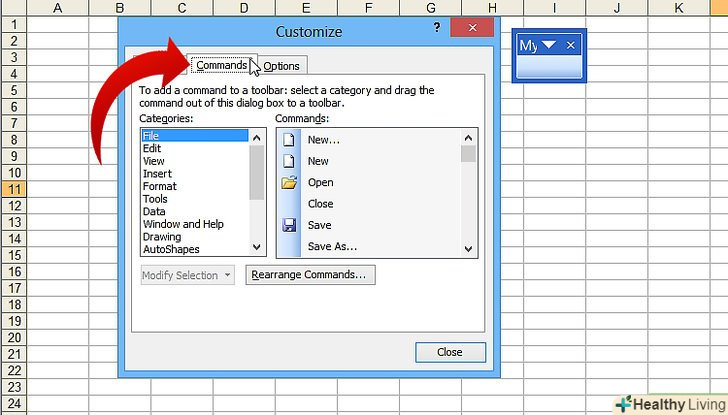This screenshot has height=415, width=728.
Task: Select the New... command text
Action: 324,140
